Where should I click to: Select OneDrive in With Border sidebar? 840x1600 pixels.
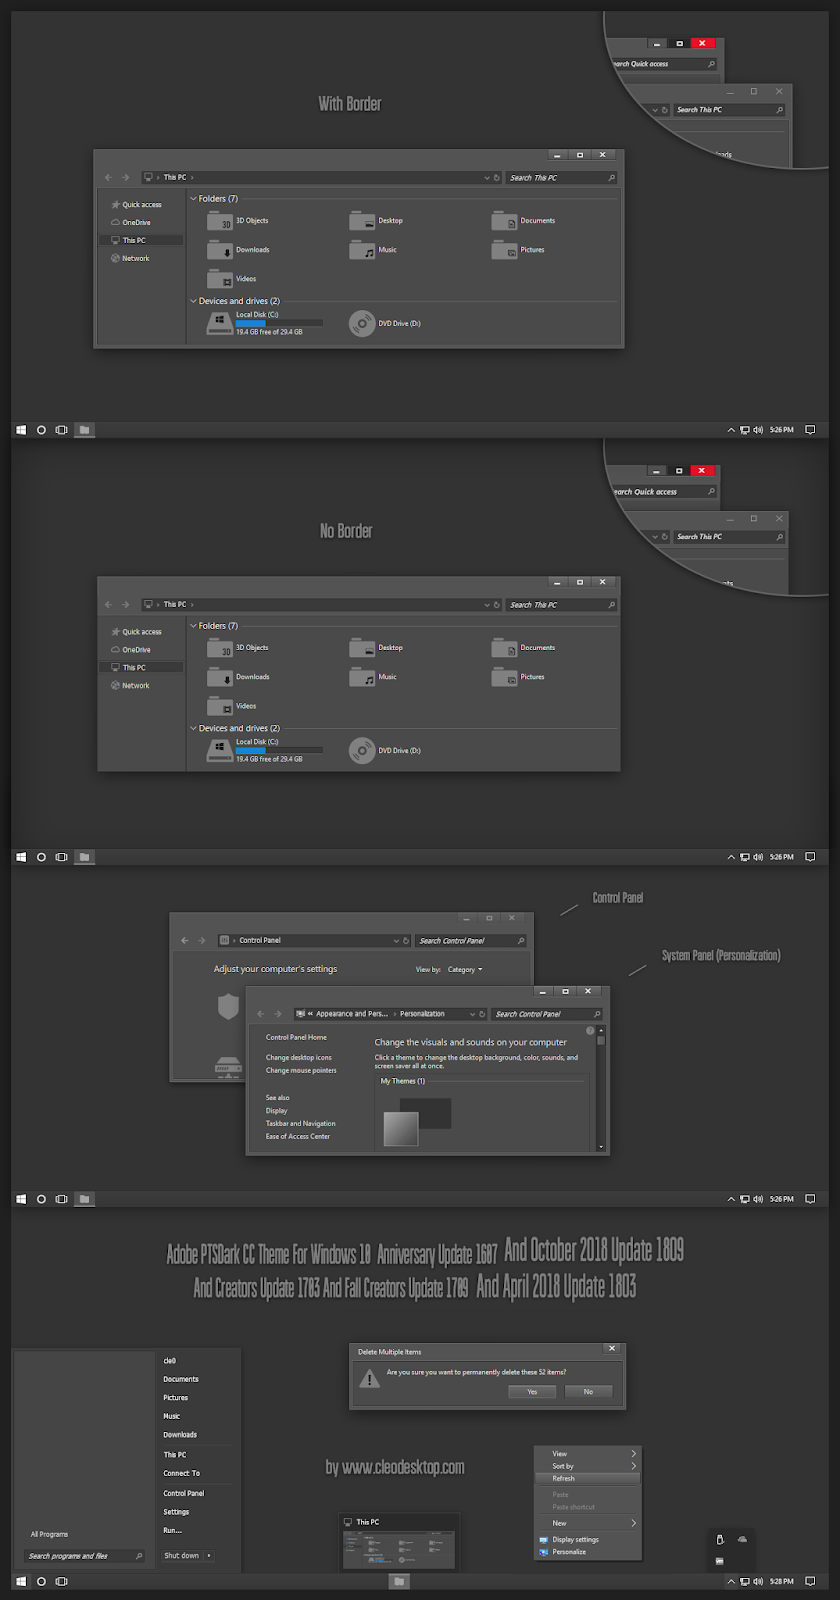point(131,222)
